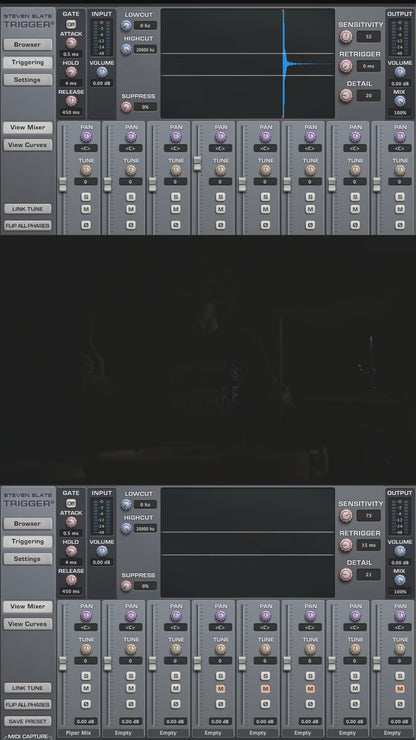Click the Suppress knob in upper plugin
This screenshot has height=740, width=416.
[x=126, y=107]
